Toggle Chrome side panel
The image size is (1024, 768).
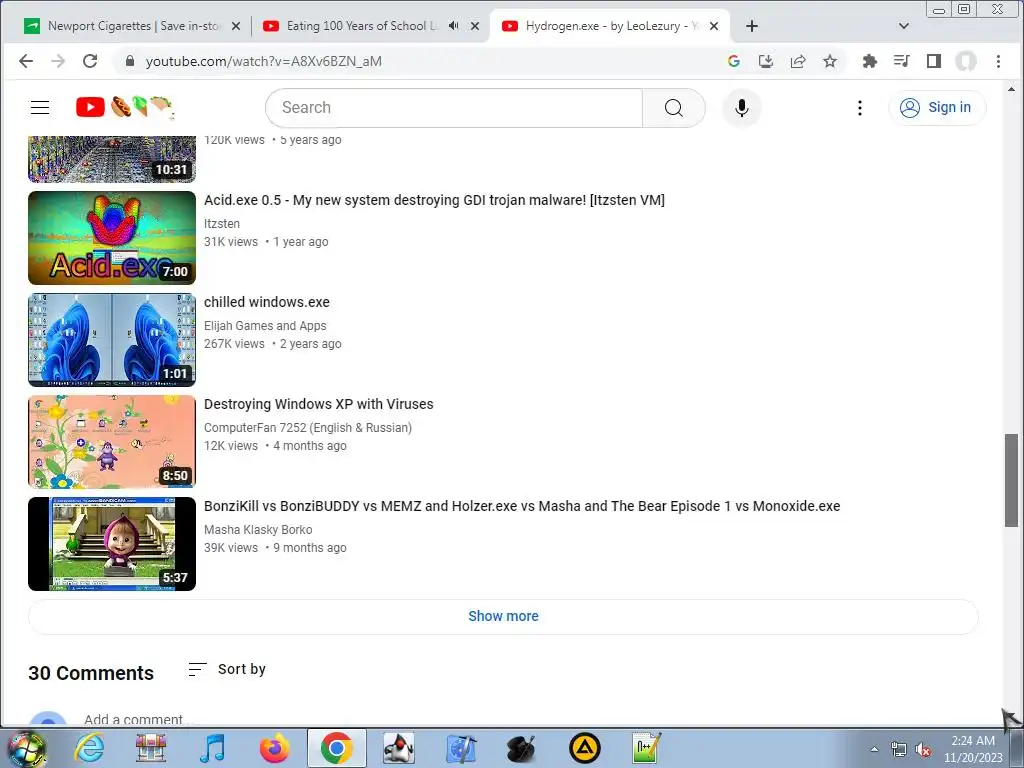click(x=933, y=61)
